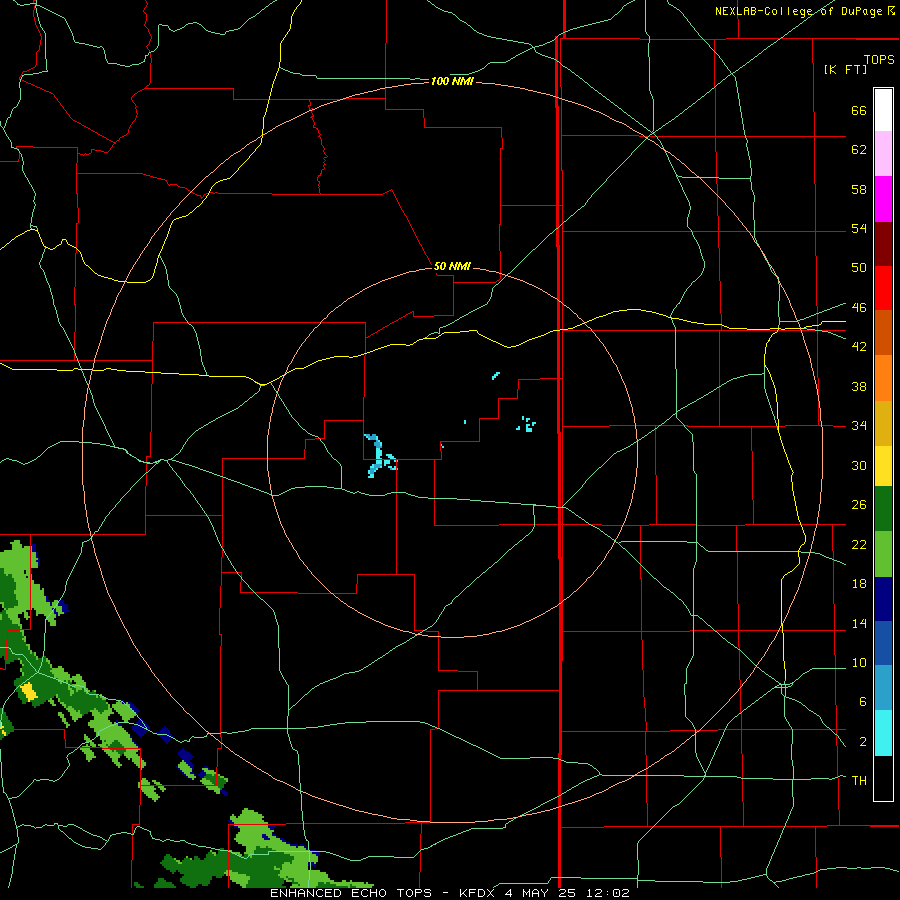Click the dark red 54 K FT swatch

click(883, 244)
